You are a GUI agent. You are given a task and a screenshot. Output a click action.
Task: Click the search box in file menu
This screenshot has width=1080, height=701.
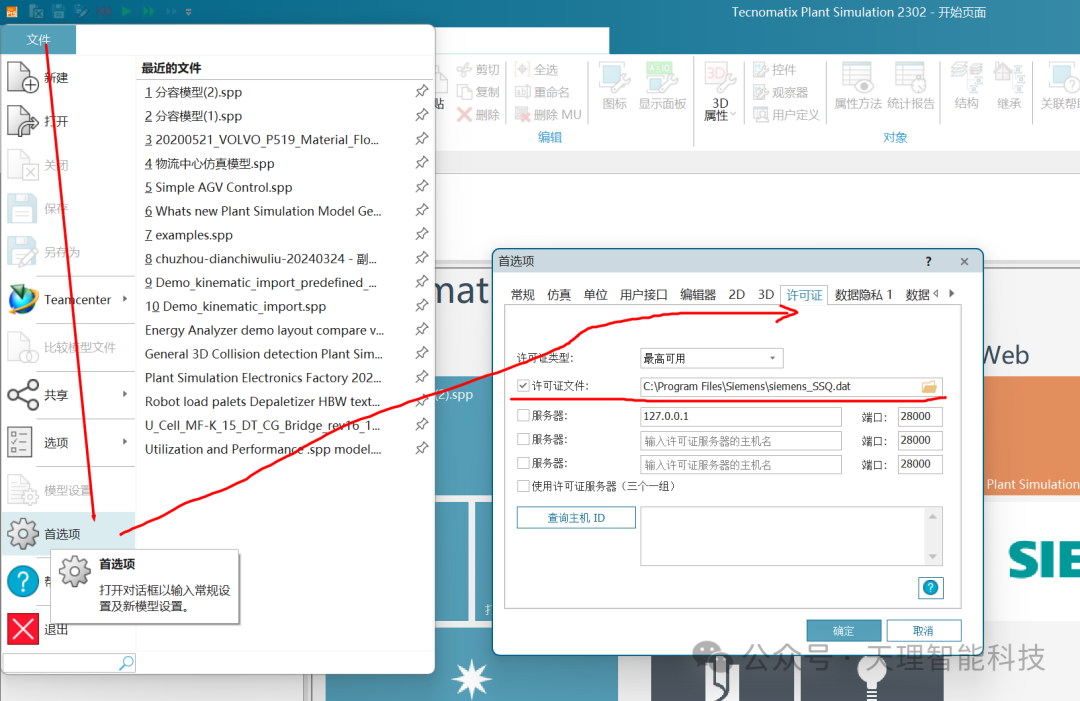(61, 663)
